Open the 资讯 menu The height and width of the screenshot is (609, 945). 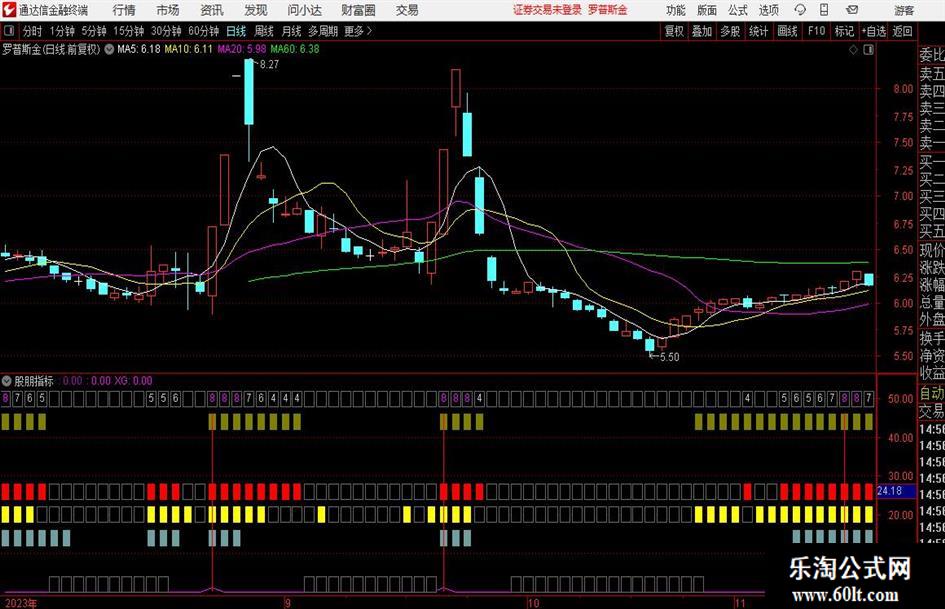[x=212, y=10]
